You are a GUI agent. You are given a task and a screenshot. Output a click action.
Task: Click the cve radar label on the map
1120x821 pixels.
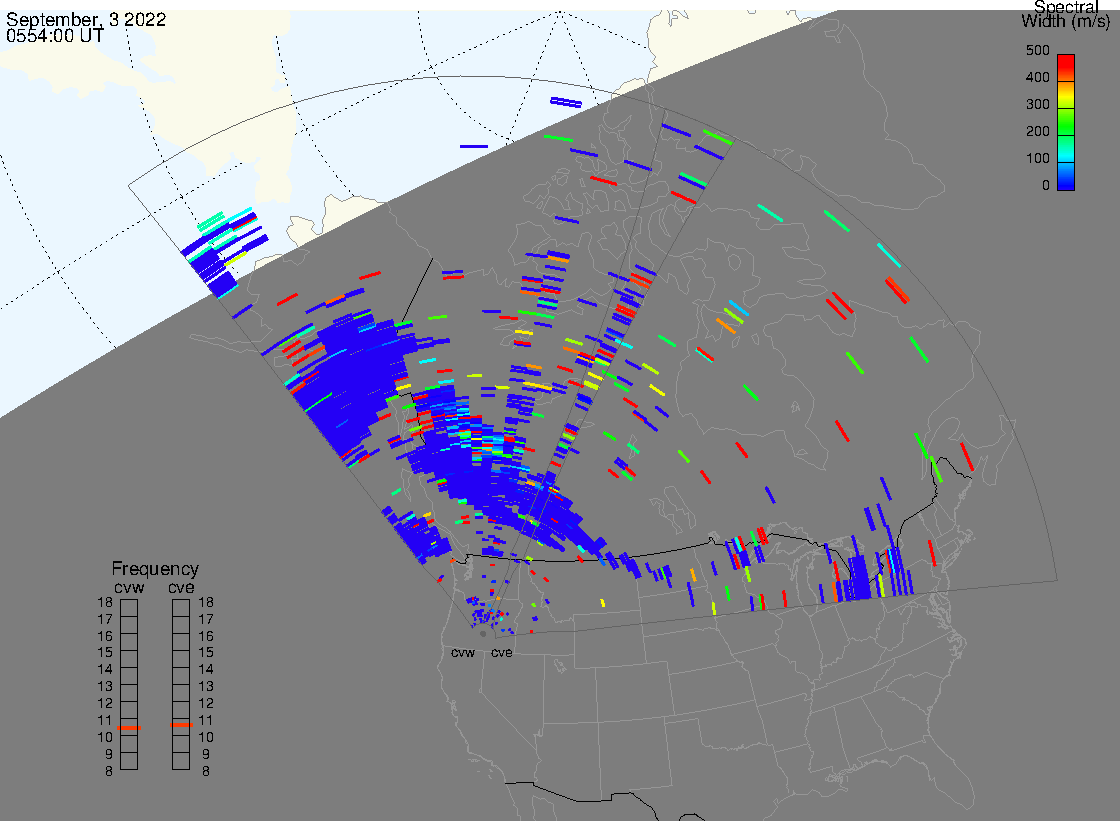coord(501,653)
